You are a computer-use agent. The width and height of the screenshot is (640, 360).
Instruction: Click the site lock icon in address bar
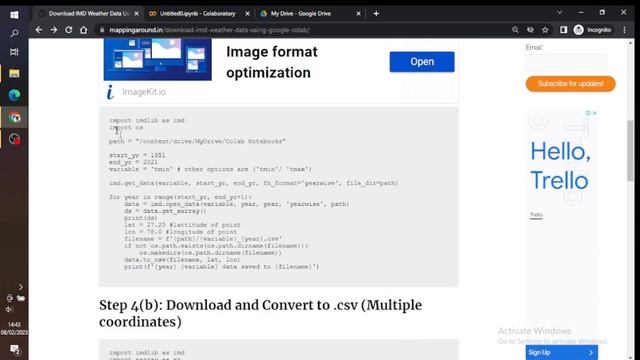click(102, 30)
